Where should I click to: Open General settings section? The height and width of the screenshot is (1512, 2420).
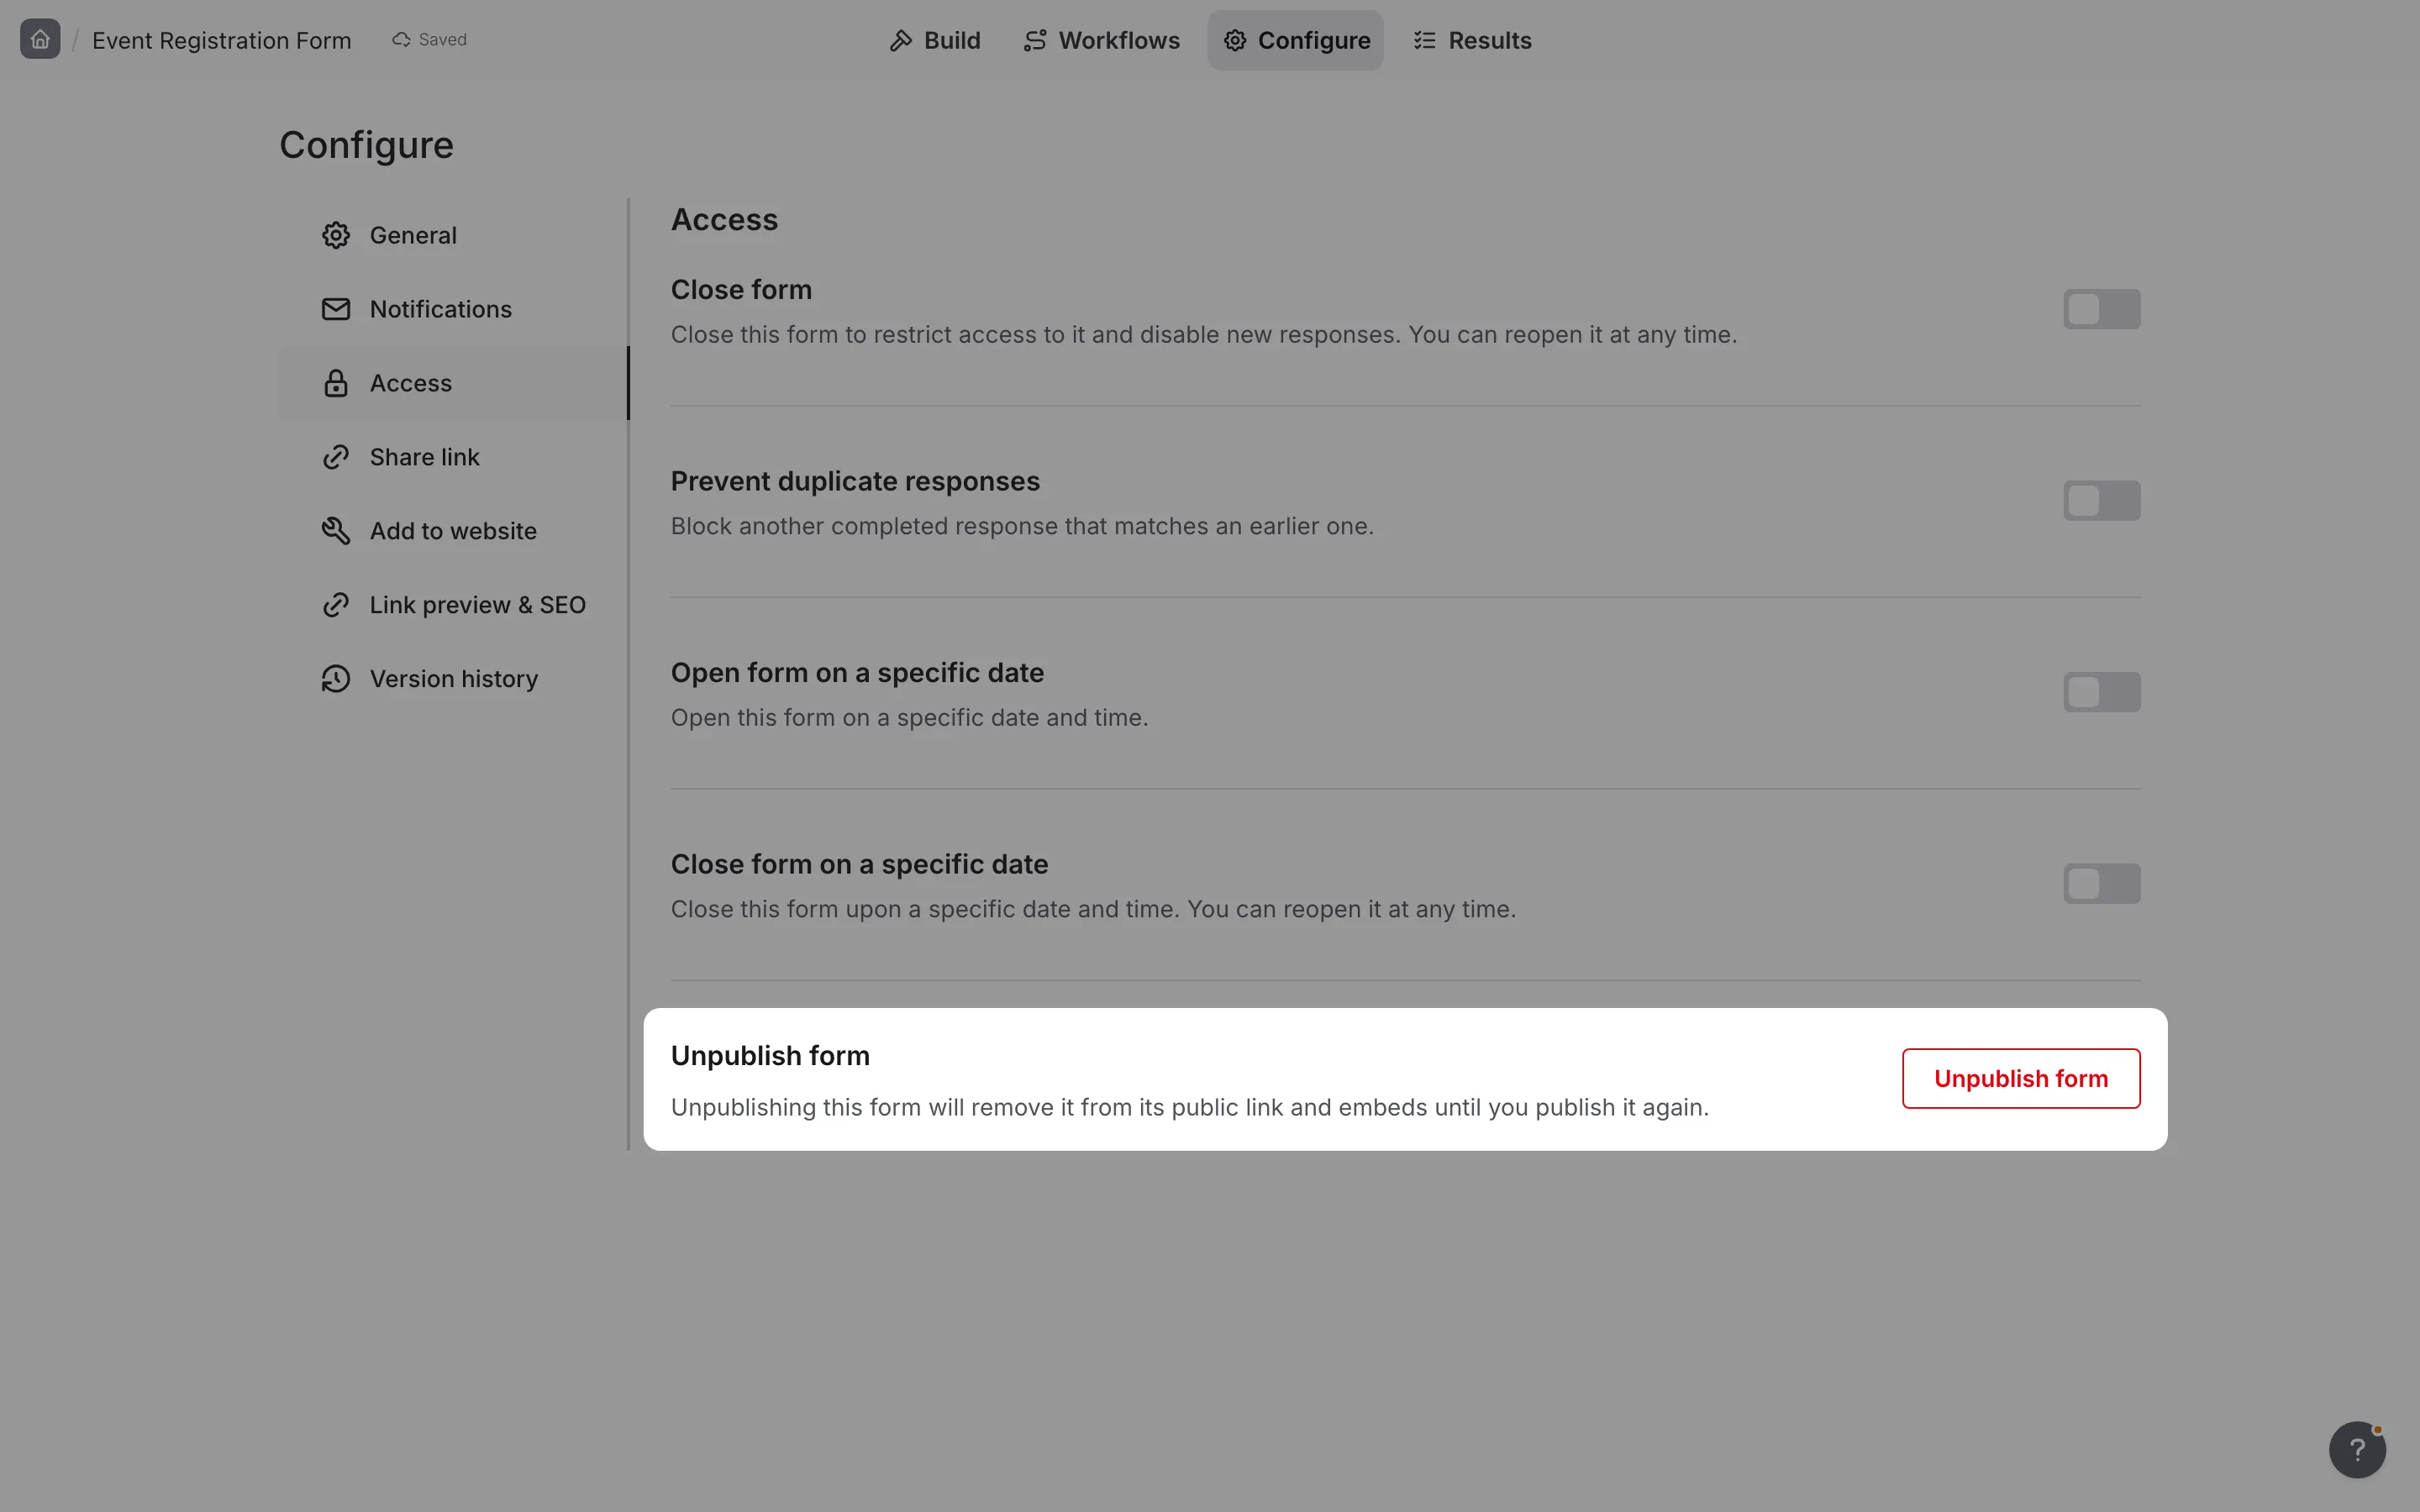coord(453,235)
